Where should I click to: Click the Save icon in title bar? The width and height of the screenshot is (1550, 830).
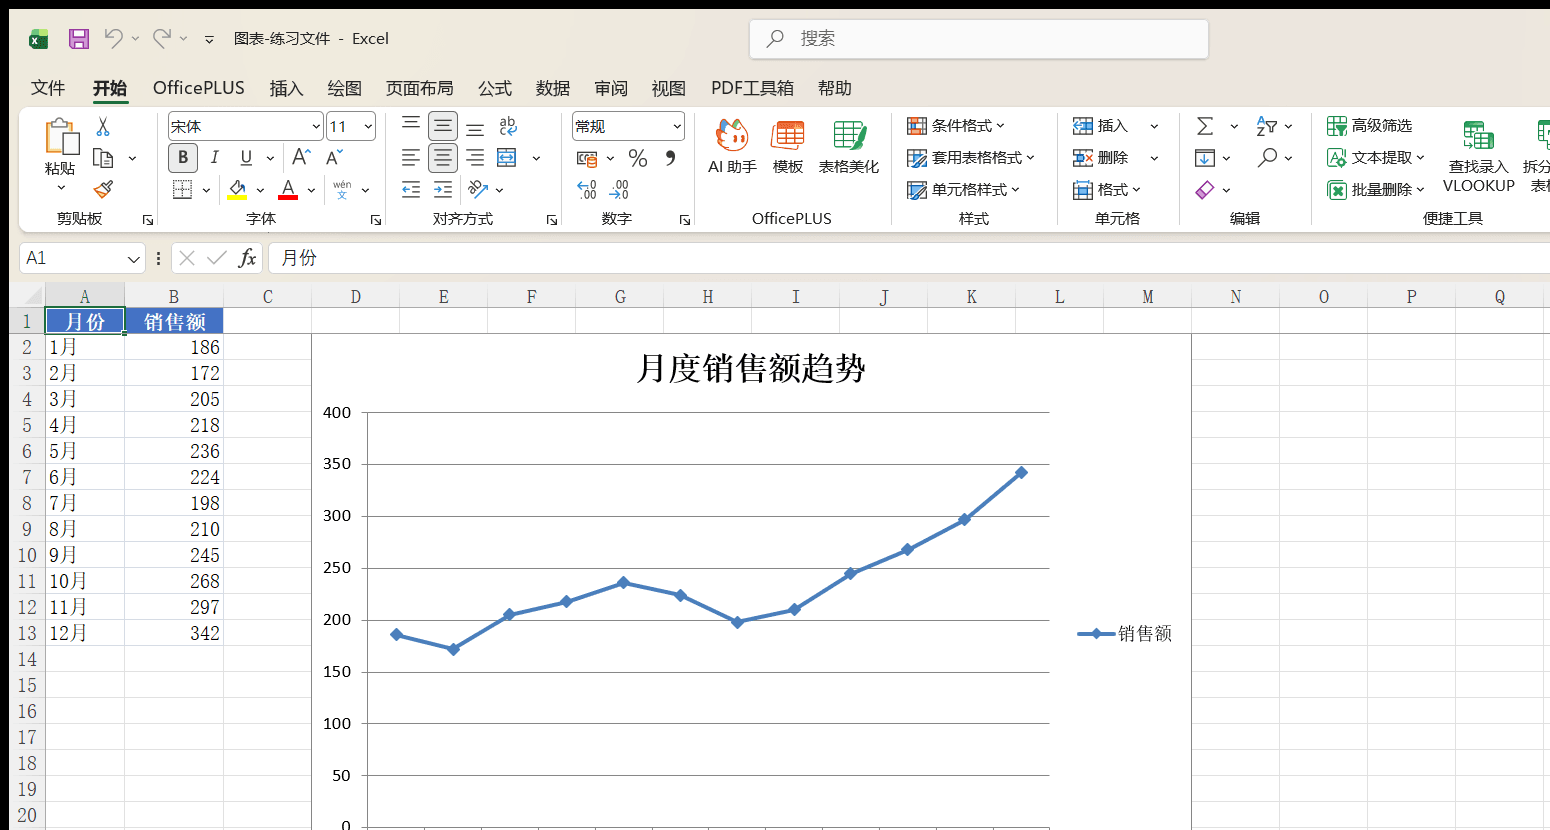point(79,39)
